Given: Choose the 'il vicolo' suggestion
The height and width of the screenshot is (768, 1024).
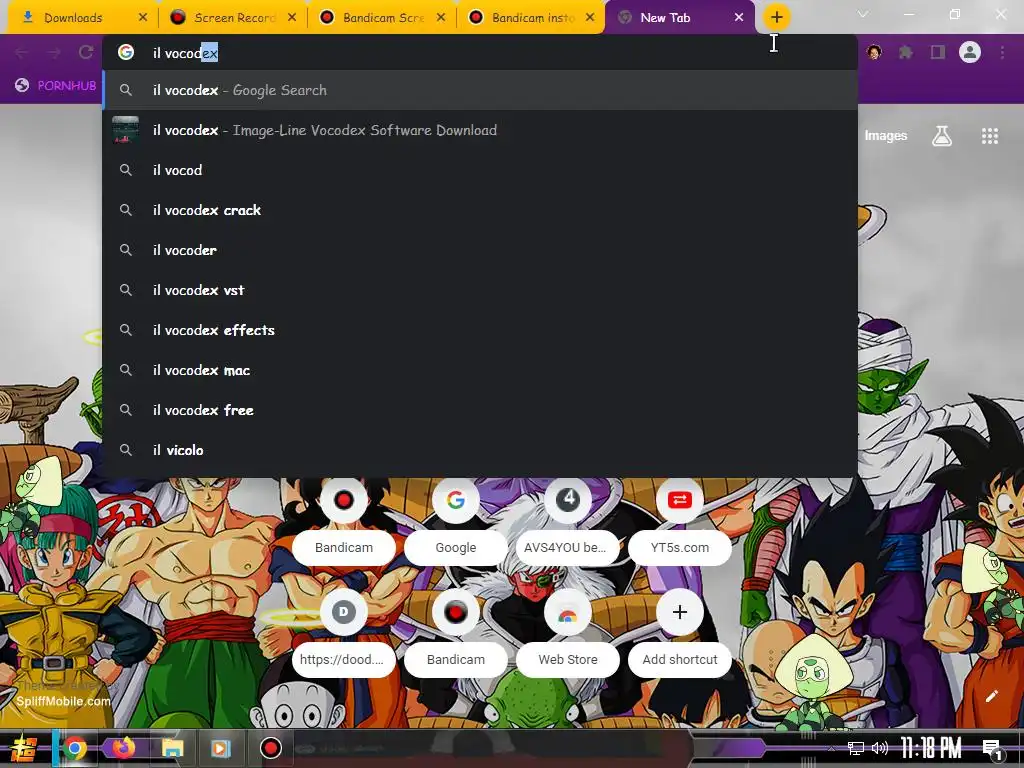Looking at the screenshot, I should 480,450.
